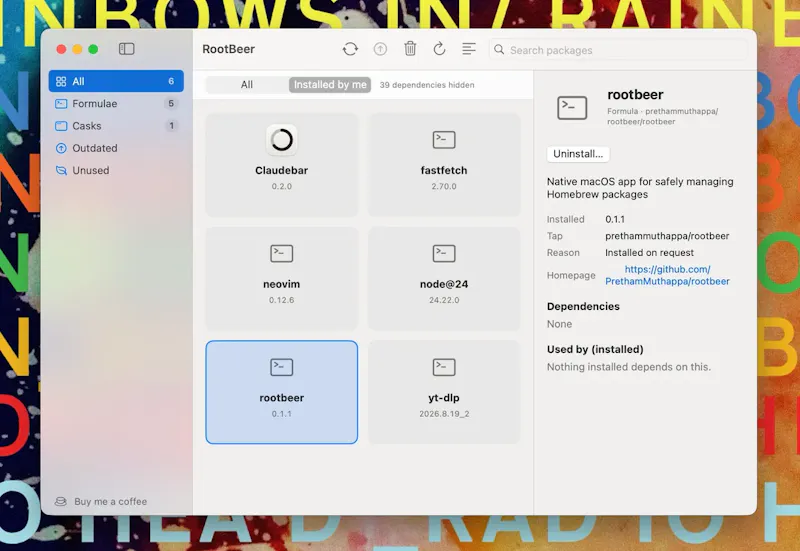This screenshot has width=800, height=551.
Task: Click the Claudebar version 0.2.0
Action: tap(282, 186)
